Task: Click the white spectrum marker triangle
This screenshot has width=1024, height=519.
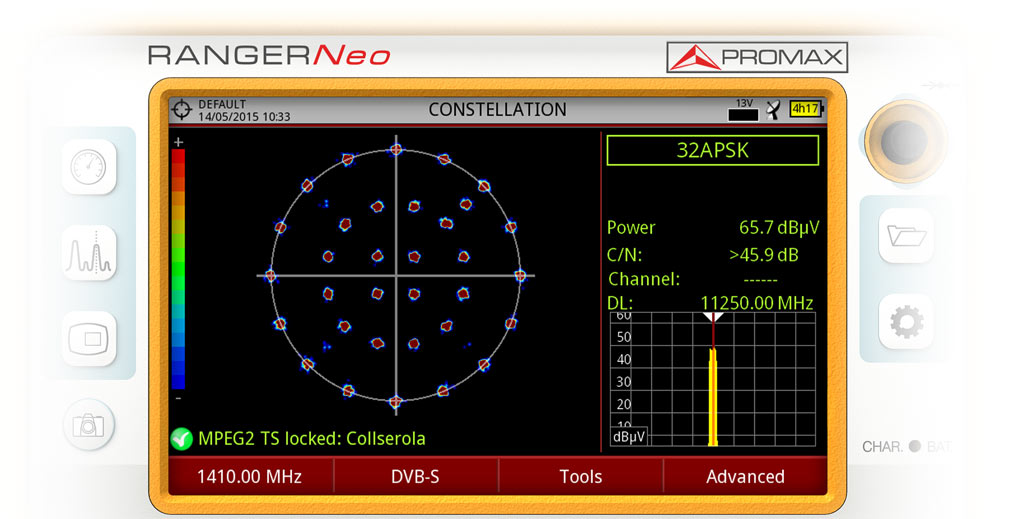Action: tap(713, 317)
